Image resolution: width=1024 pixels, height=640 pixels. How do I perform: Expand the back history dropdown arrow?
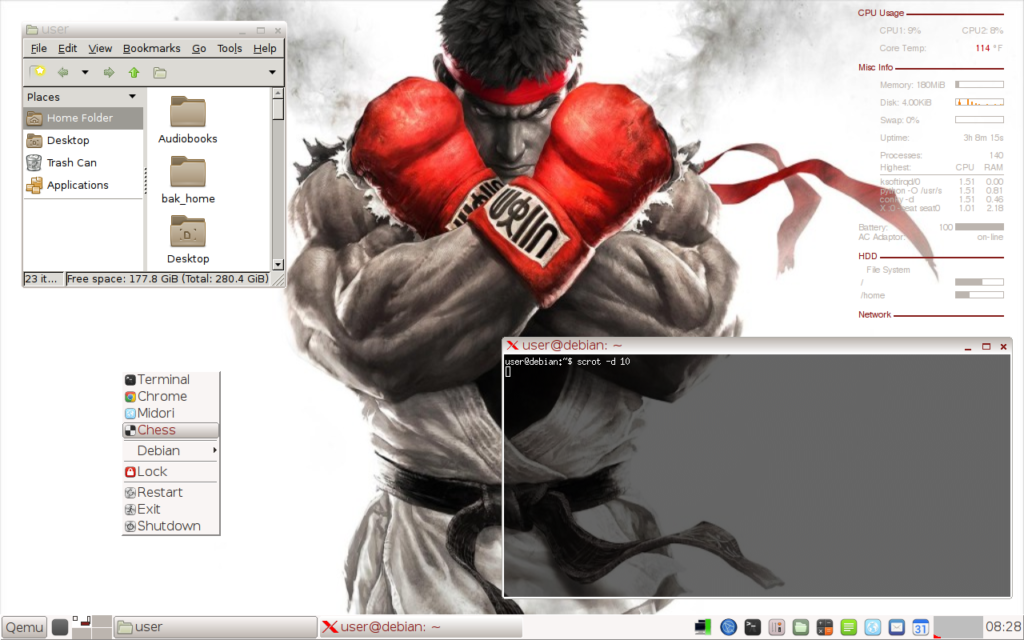click(85, 72)
